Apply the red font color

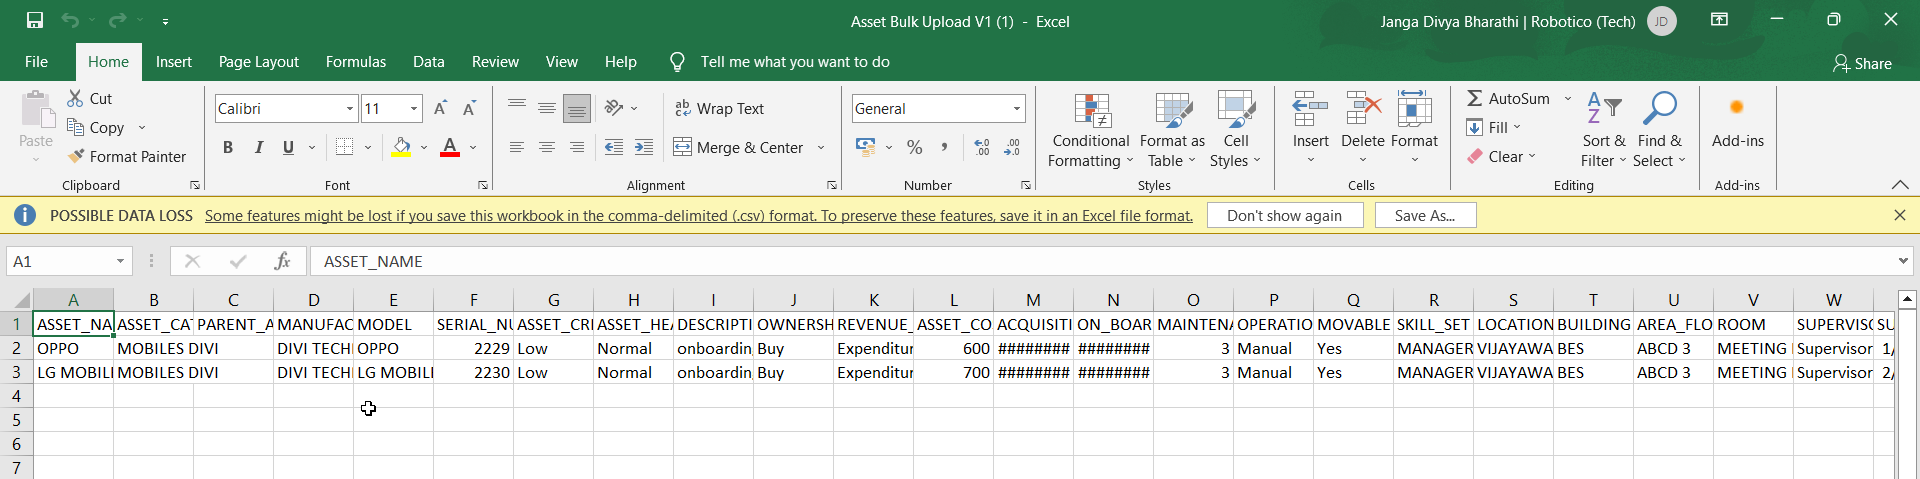(x=450, y=147)
